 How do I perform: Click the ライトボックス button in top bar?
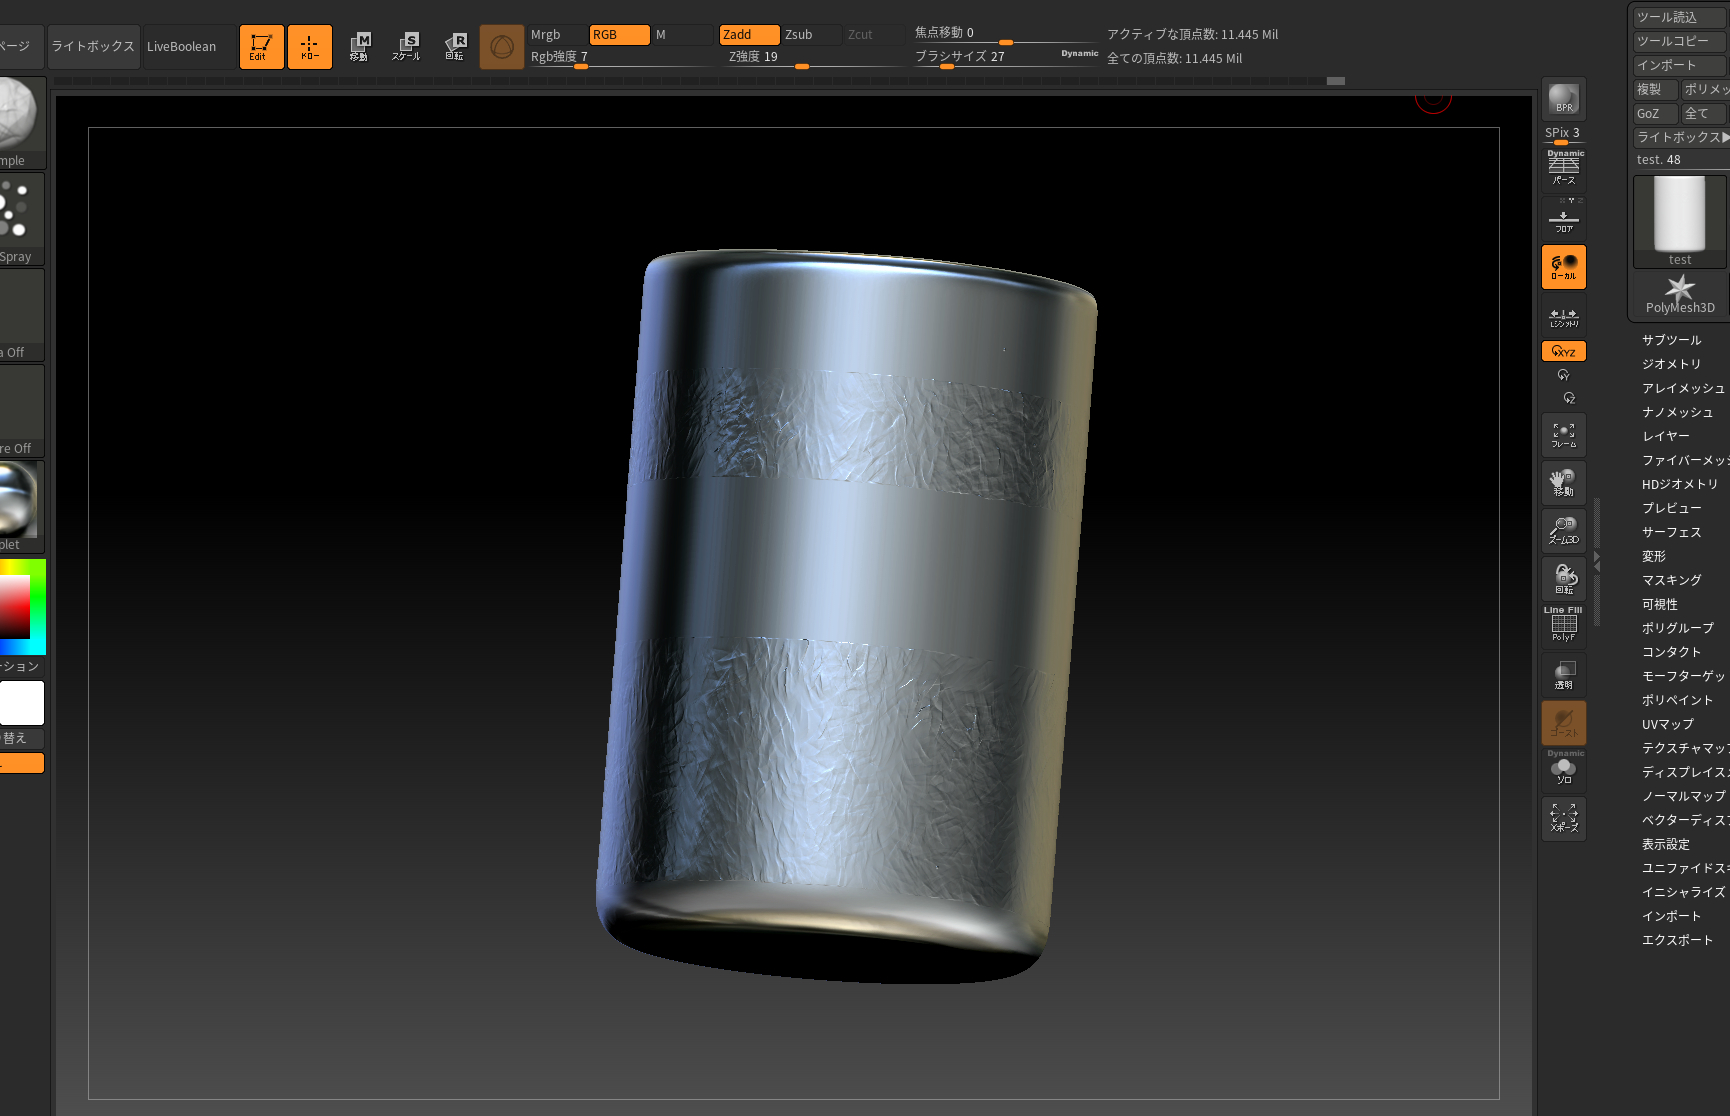point(93,46)
